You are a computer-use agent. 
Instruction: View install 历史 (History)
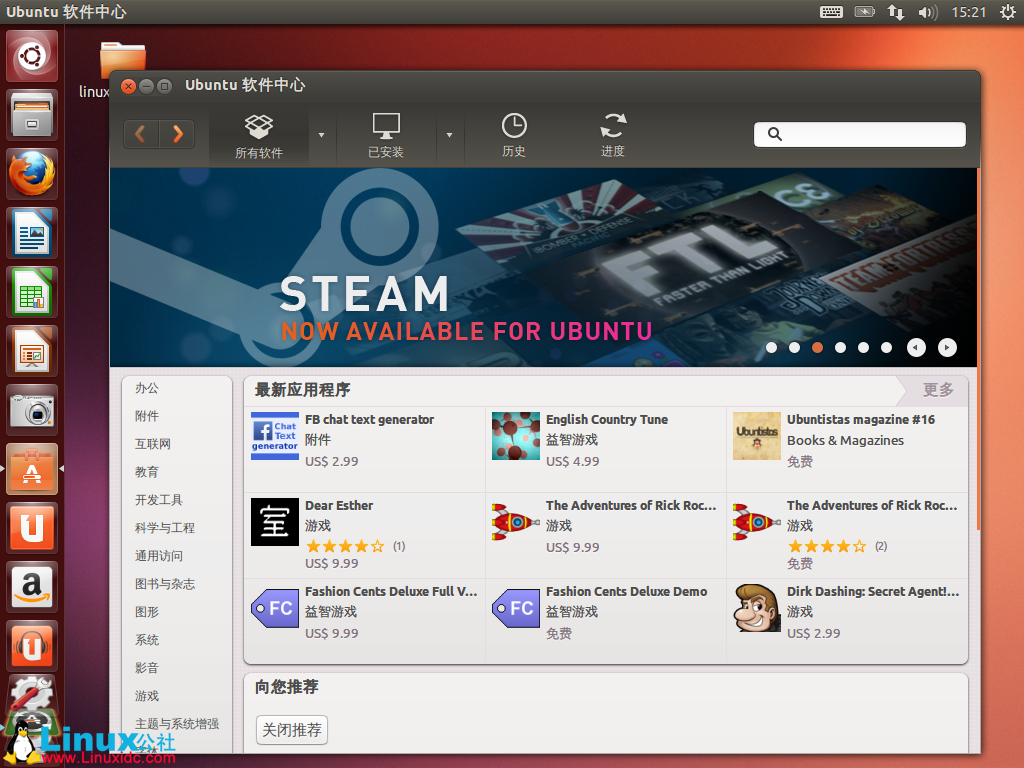pyautogui.click(x=514, y=135)
